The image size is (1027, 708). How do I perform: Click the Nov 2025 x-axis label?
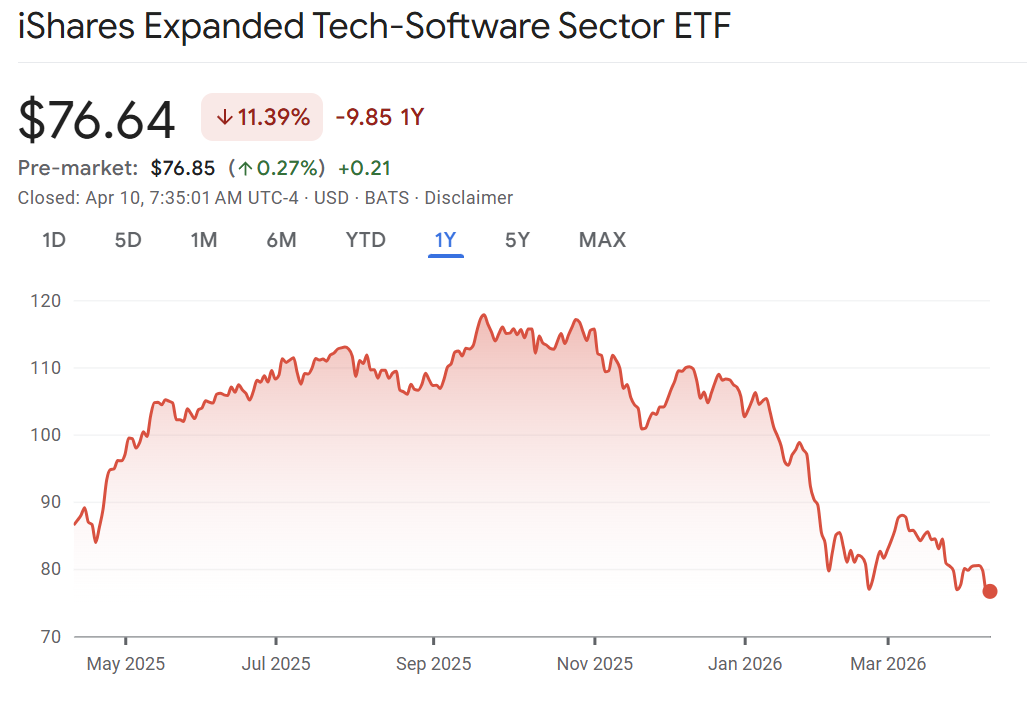[x=595, y=664]
